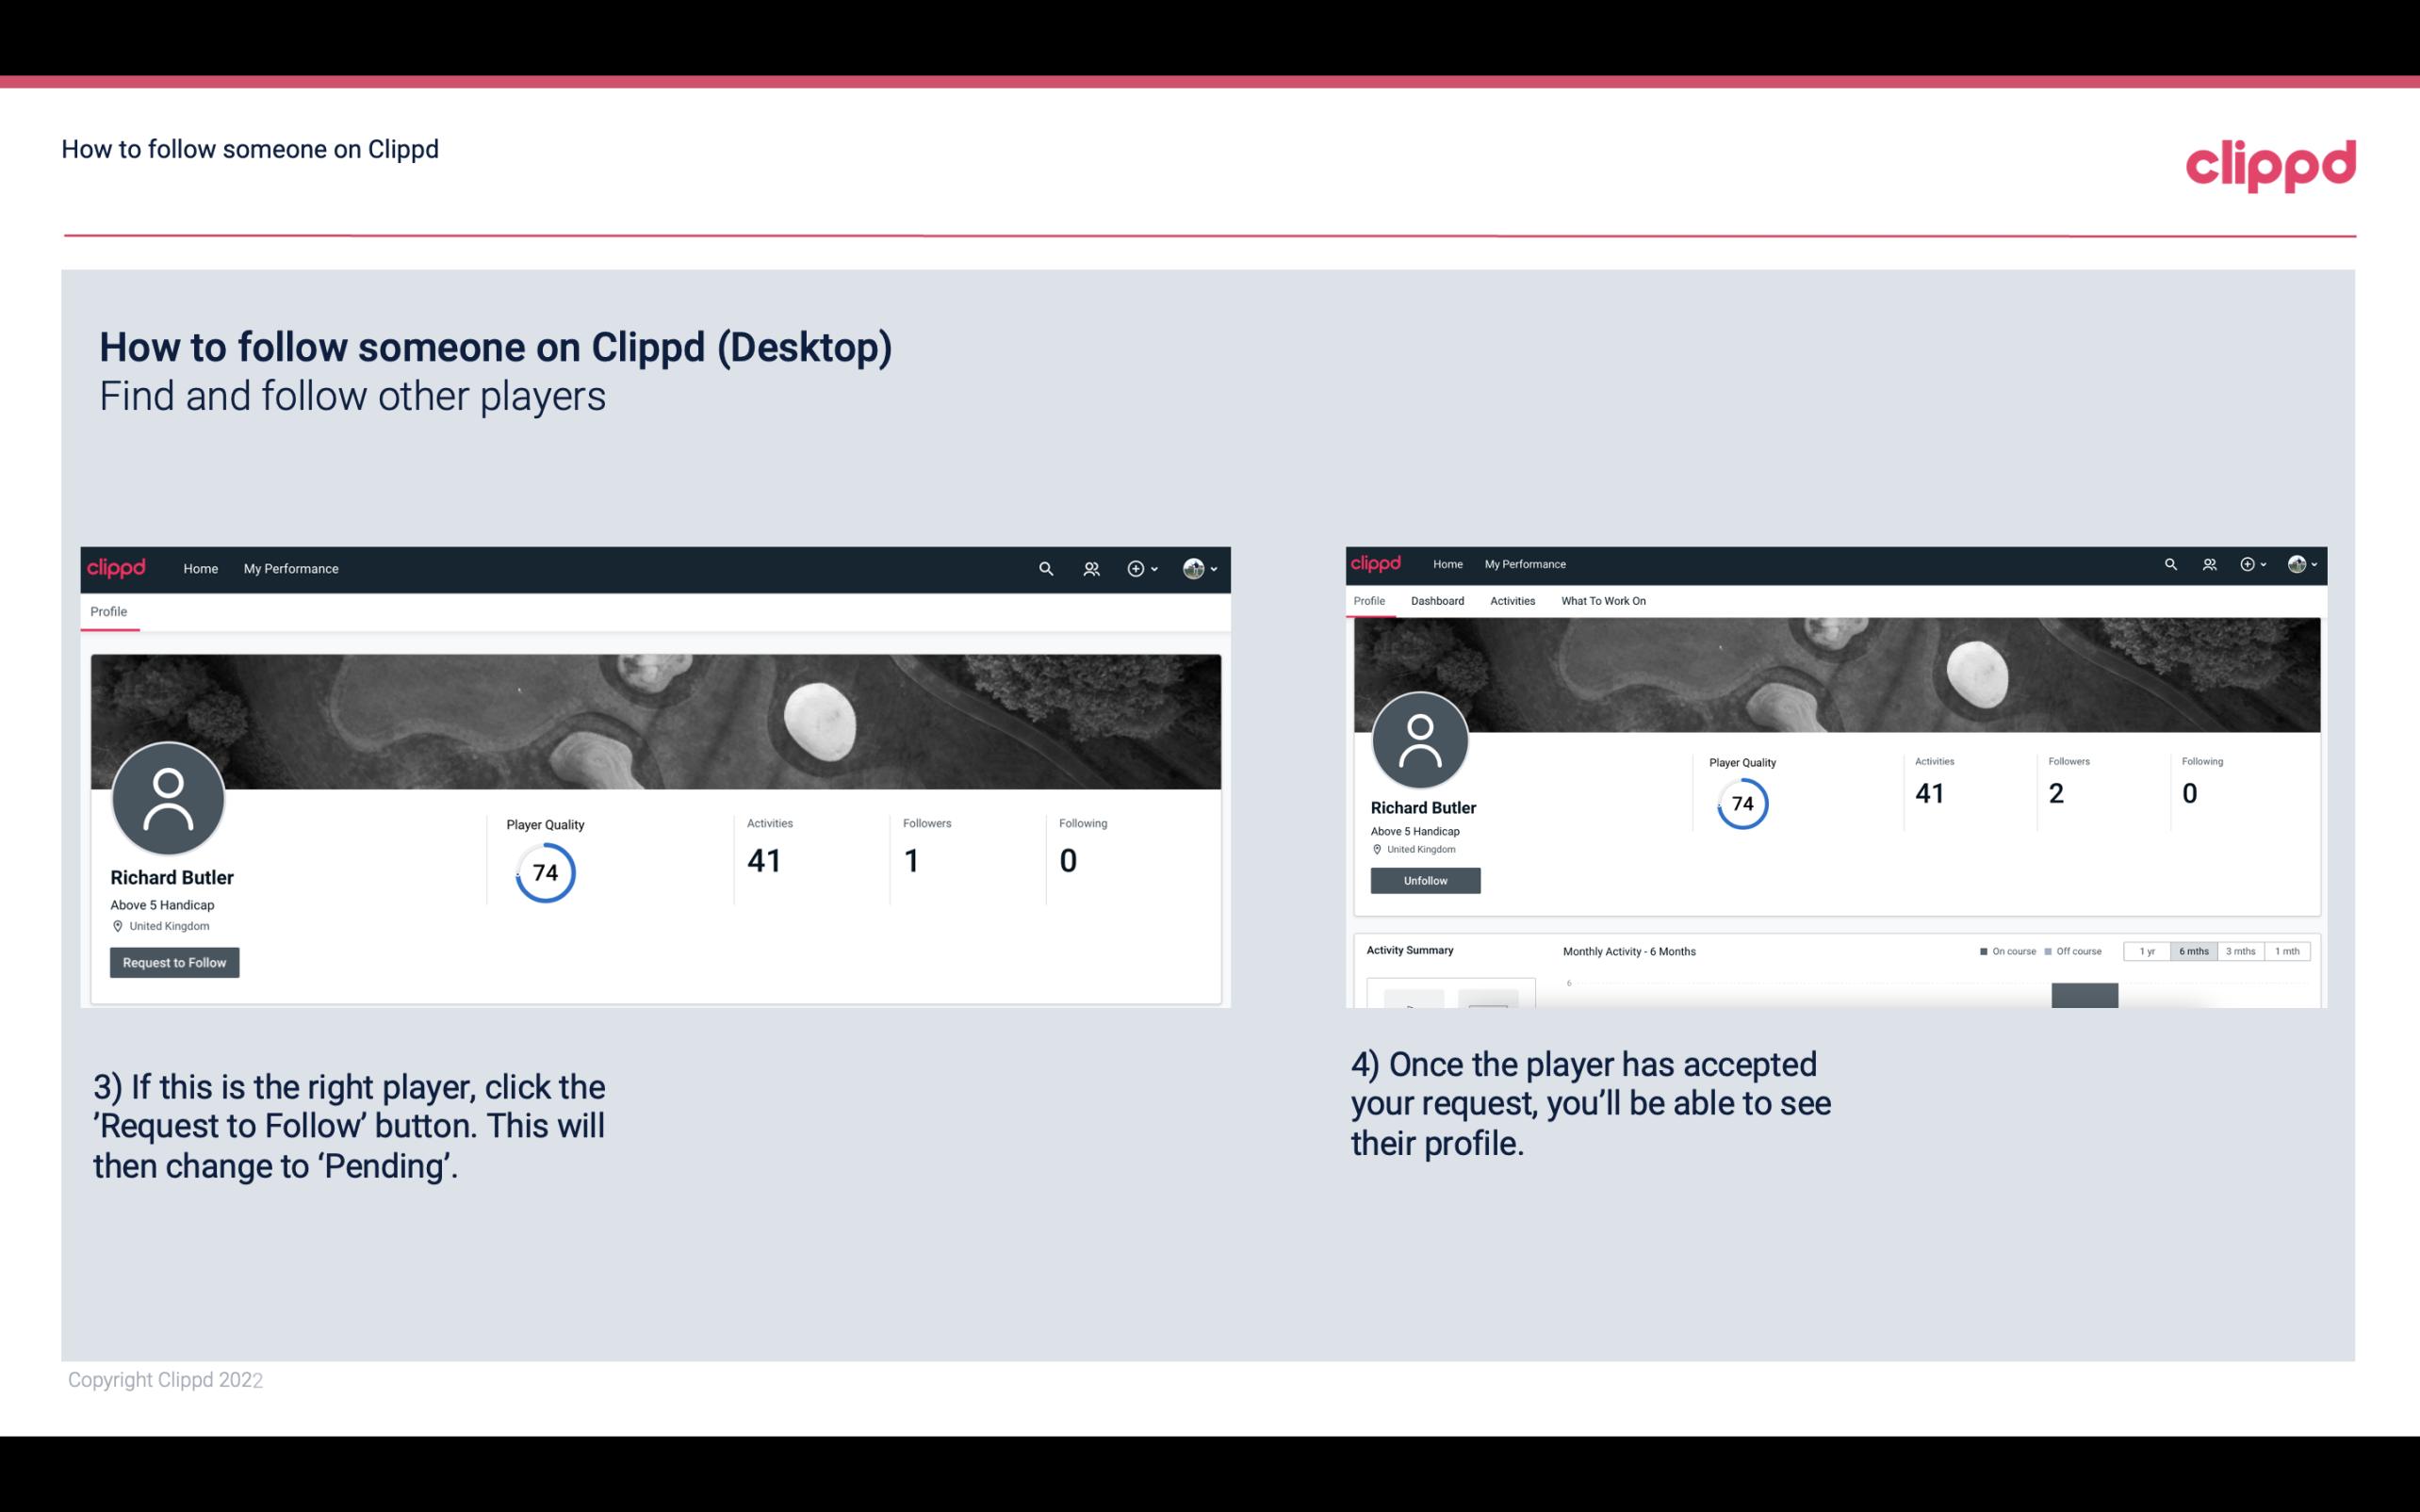Click the location pin icon on profile
Image resolution: width=2420 pixels, height=1512 pixels.
[117, 925]
